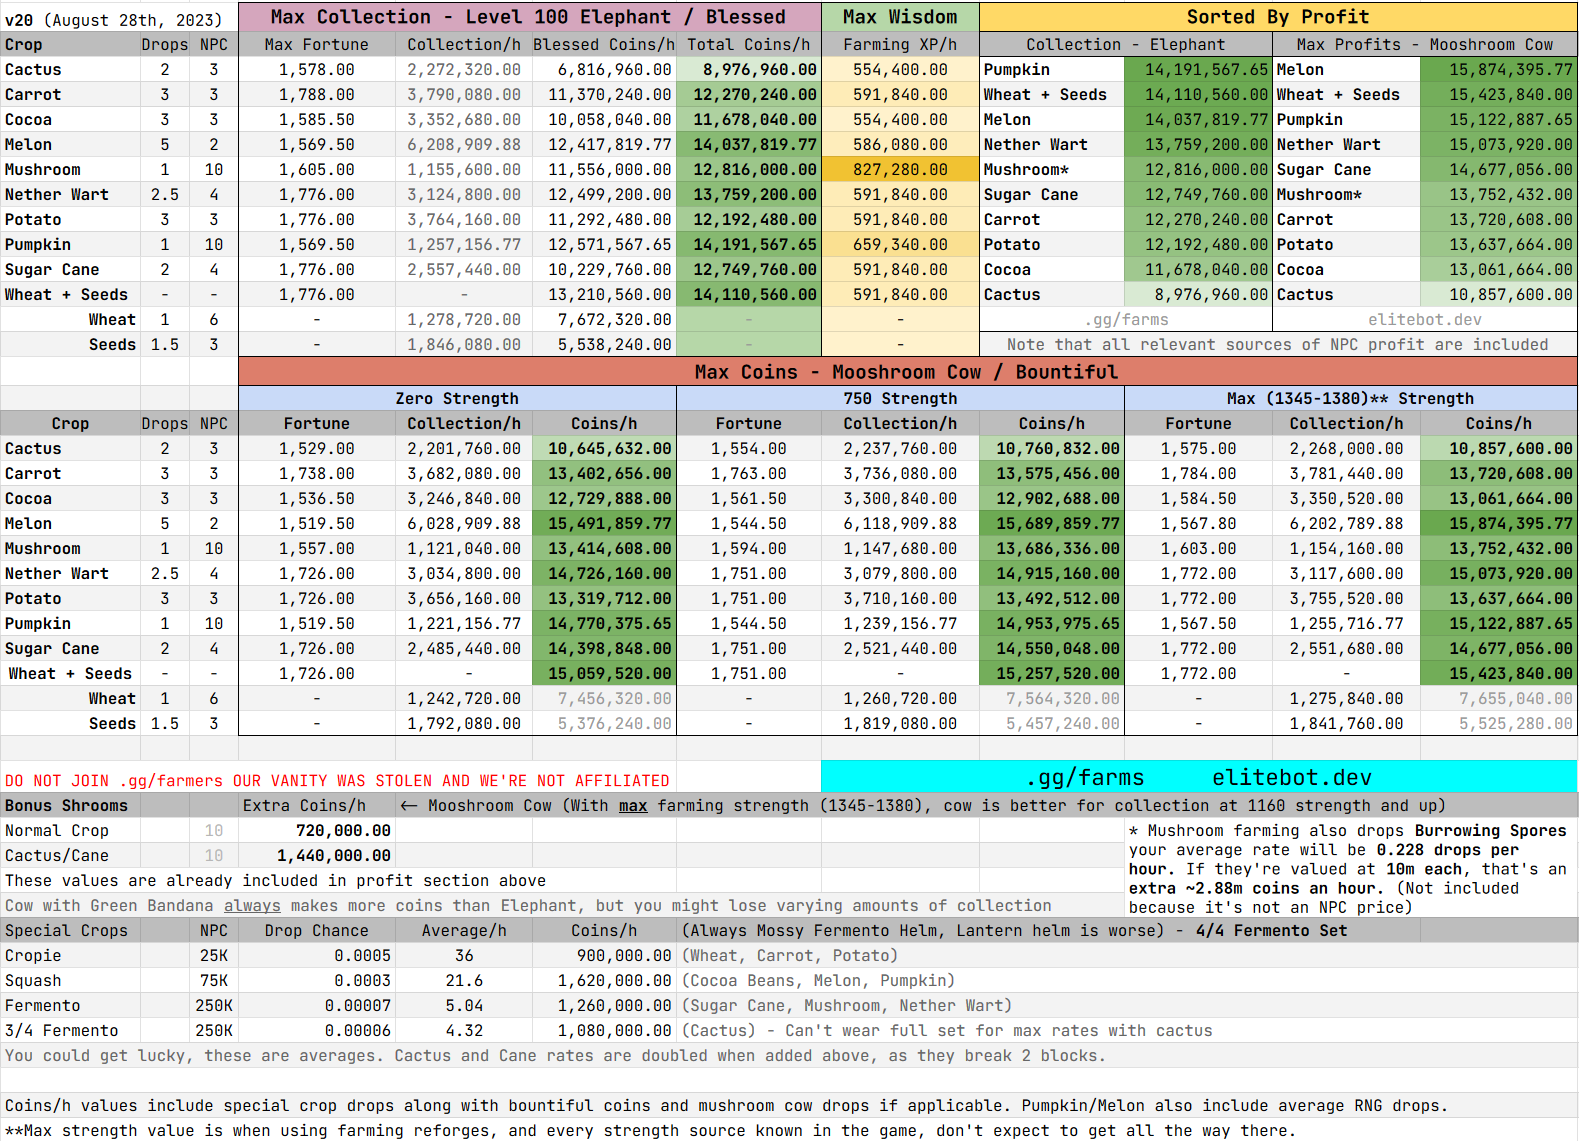Select the Cactus/Cane bonus shrooms count cell
This screenshot has width=1579, height=1141.
click(214, 856)
